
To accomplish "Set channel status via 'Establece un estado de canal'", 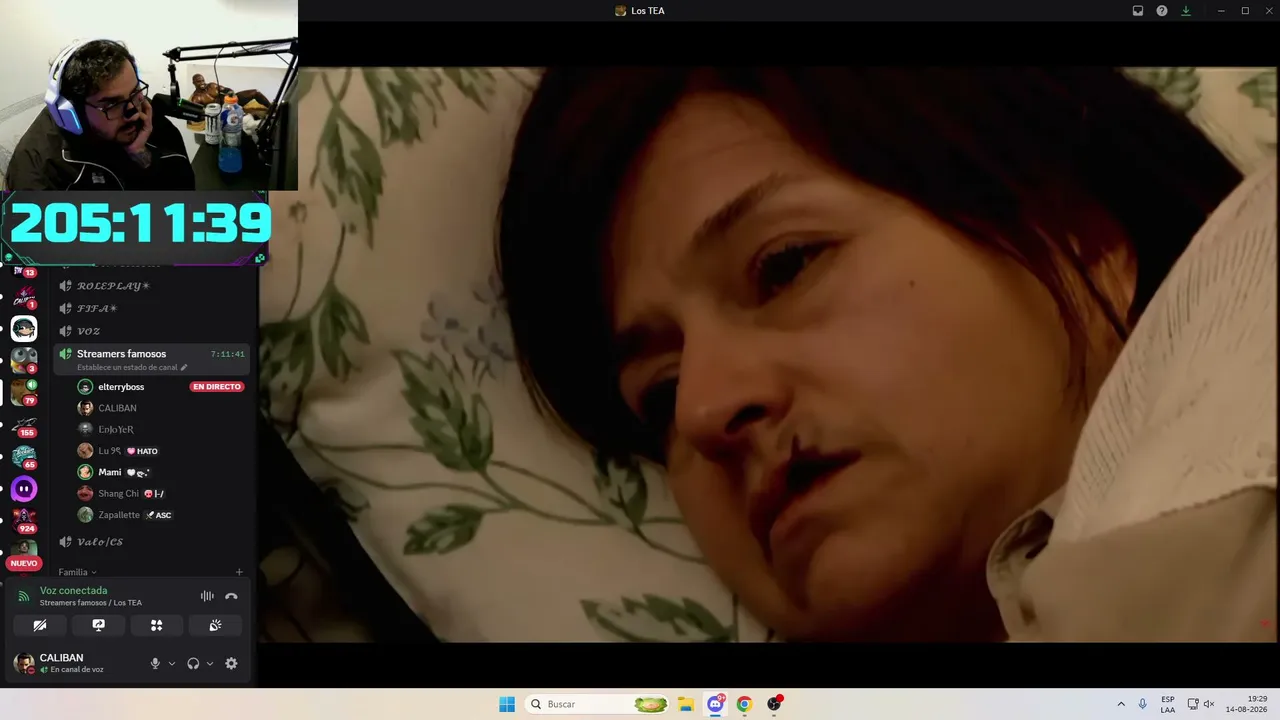I will click(132, 367).
